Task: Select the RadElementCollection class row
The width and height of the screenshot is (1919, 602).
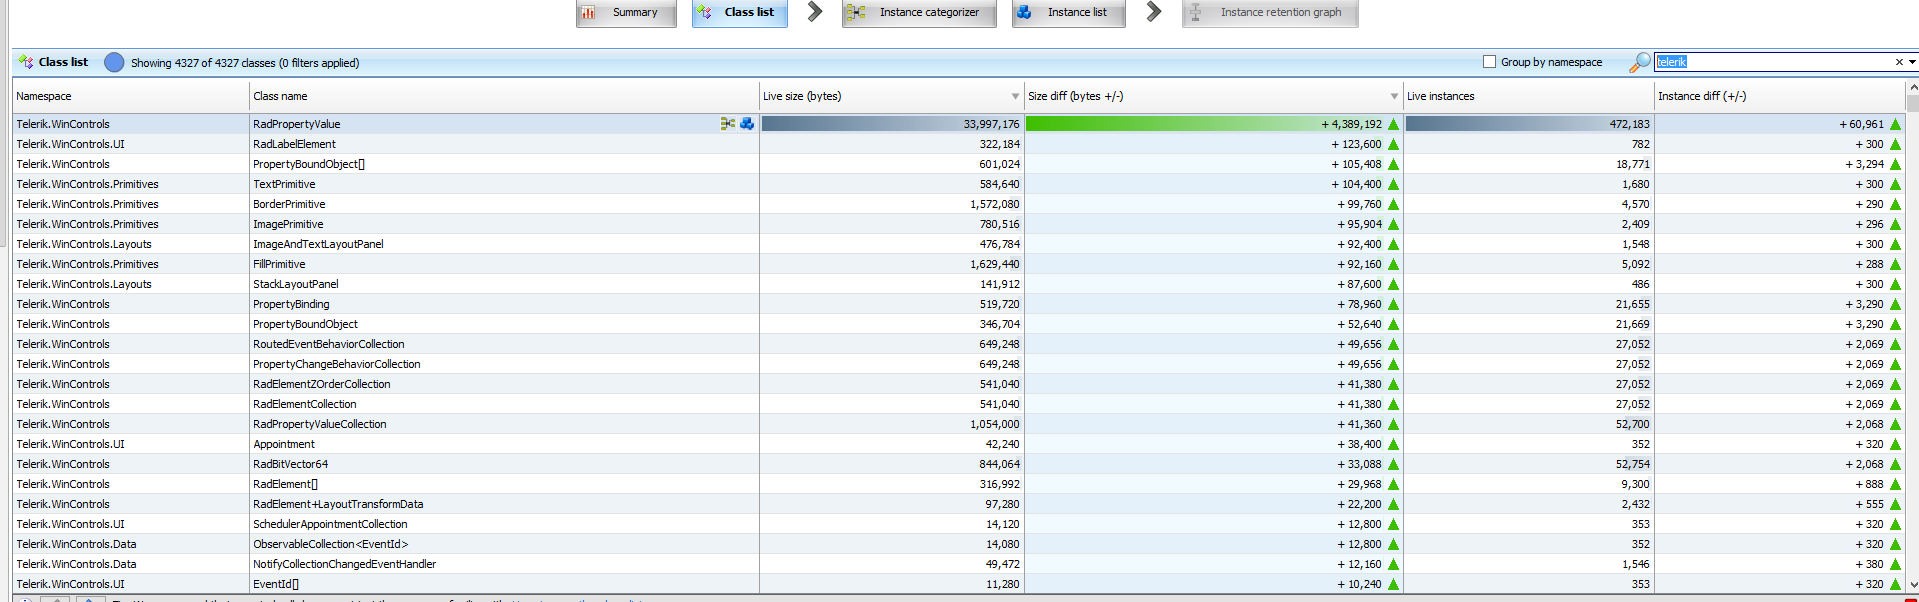Action: [958, 404]
